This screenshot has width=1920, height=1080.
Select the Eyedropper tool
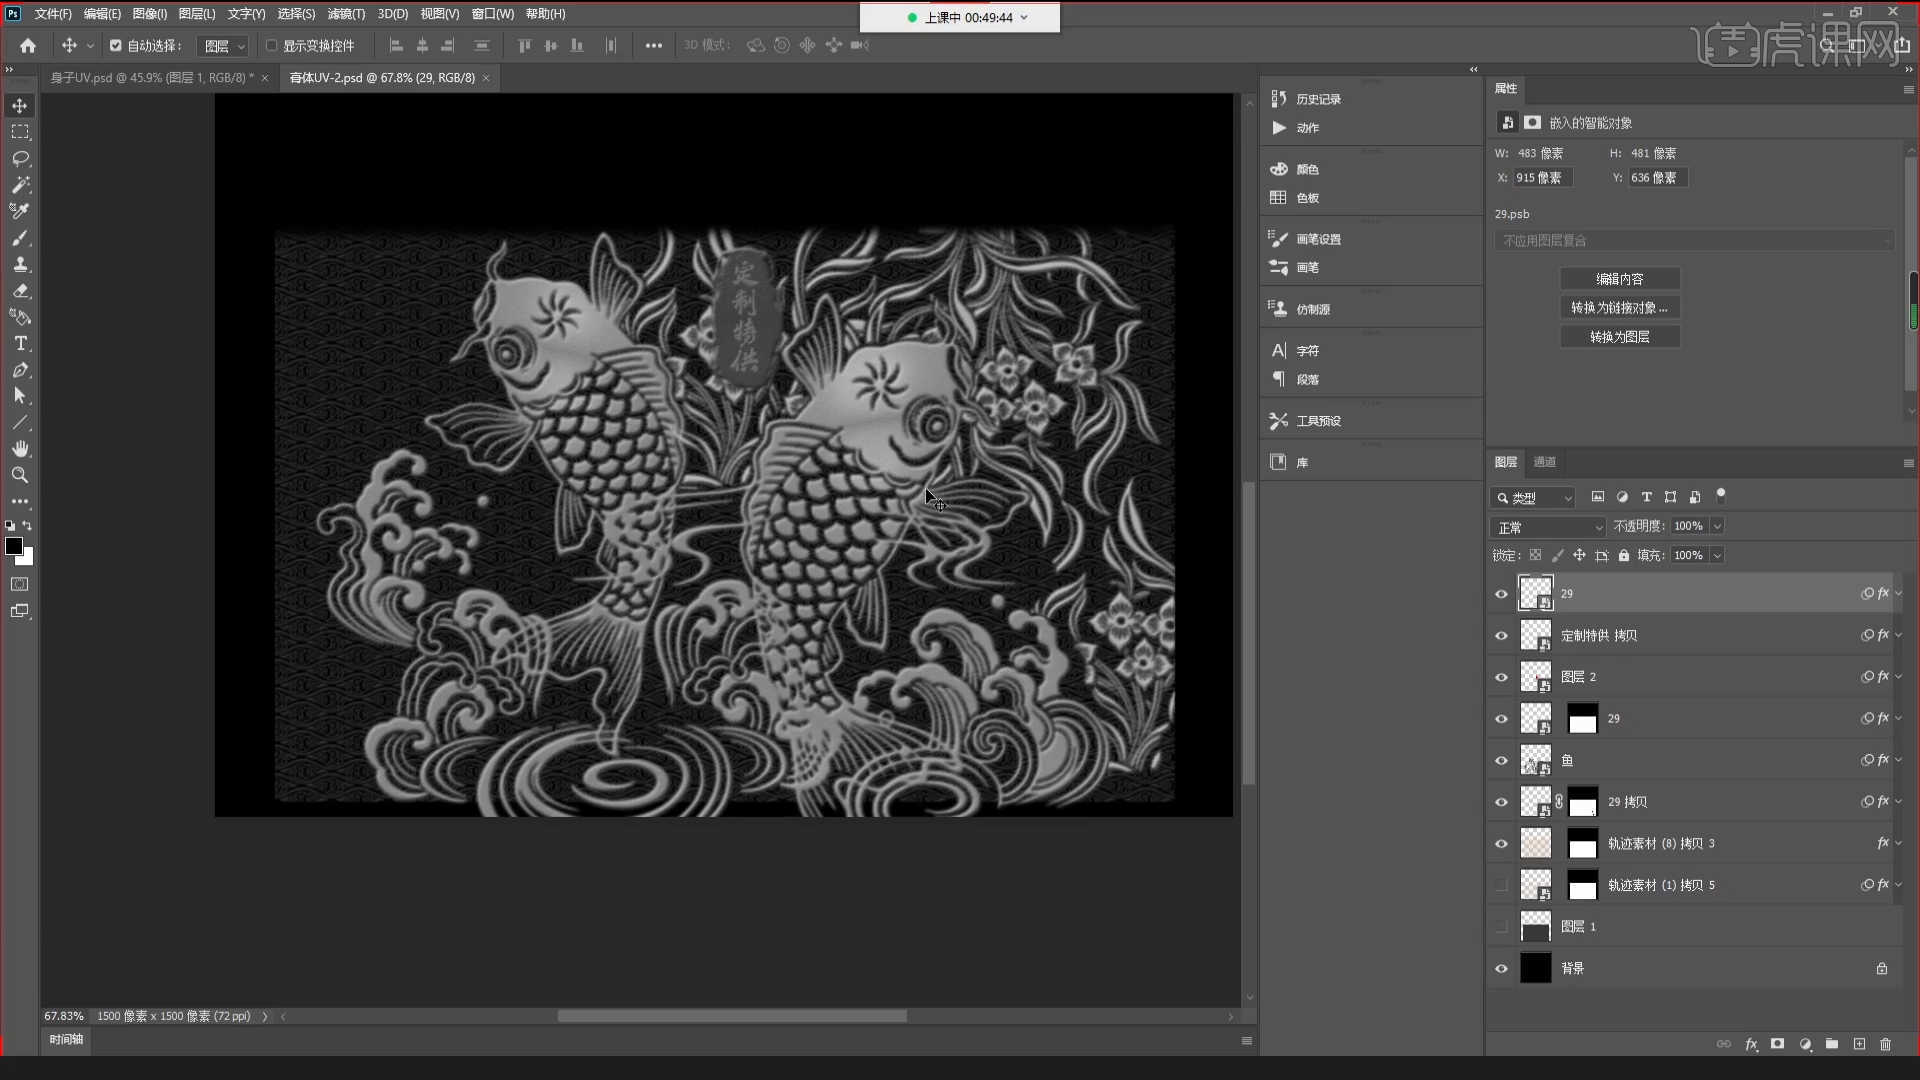(19, 211)
